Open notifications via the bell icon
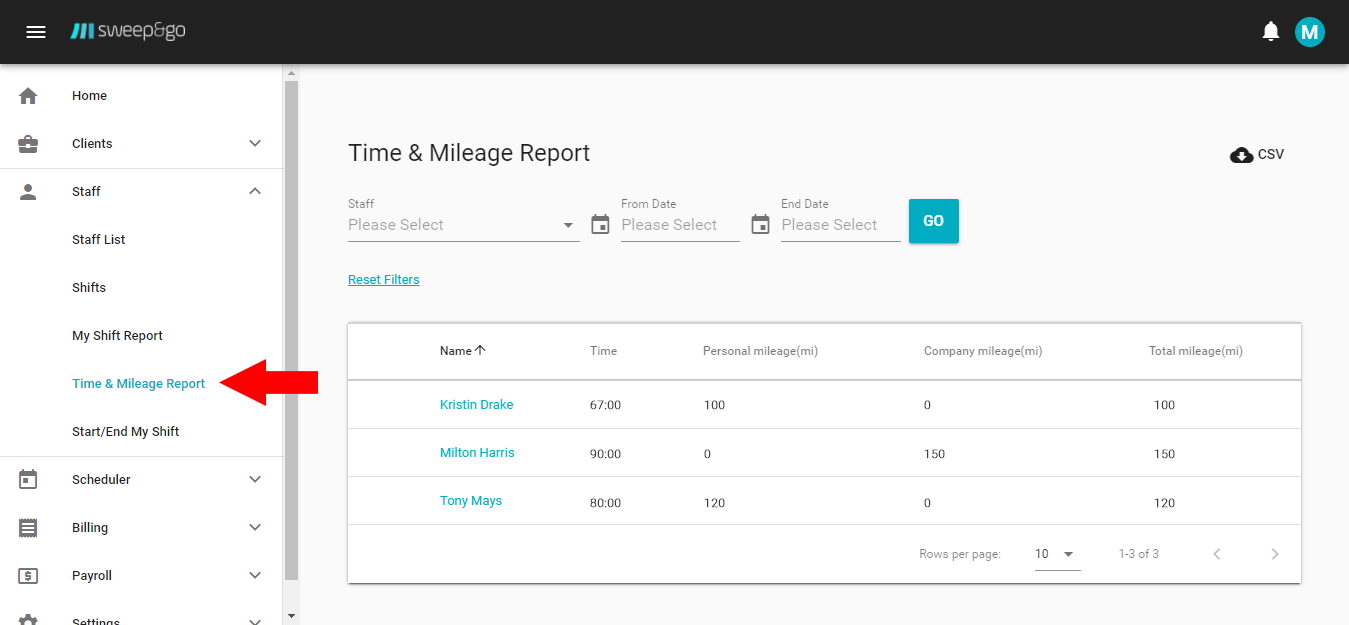This screenshot has width=1349, height=625. (1270, 31)
